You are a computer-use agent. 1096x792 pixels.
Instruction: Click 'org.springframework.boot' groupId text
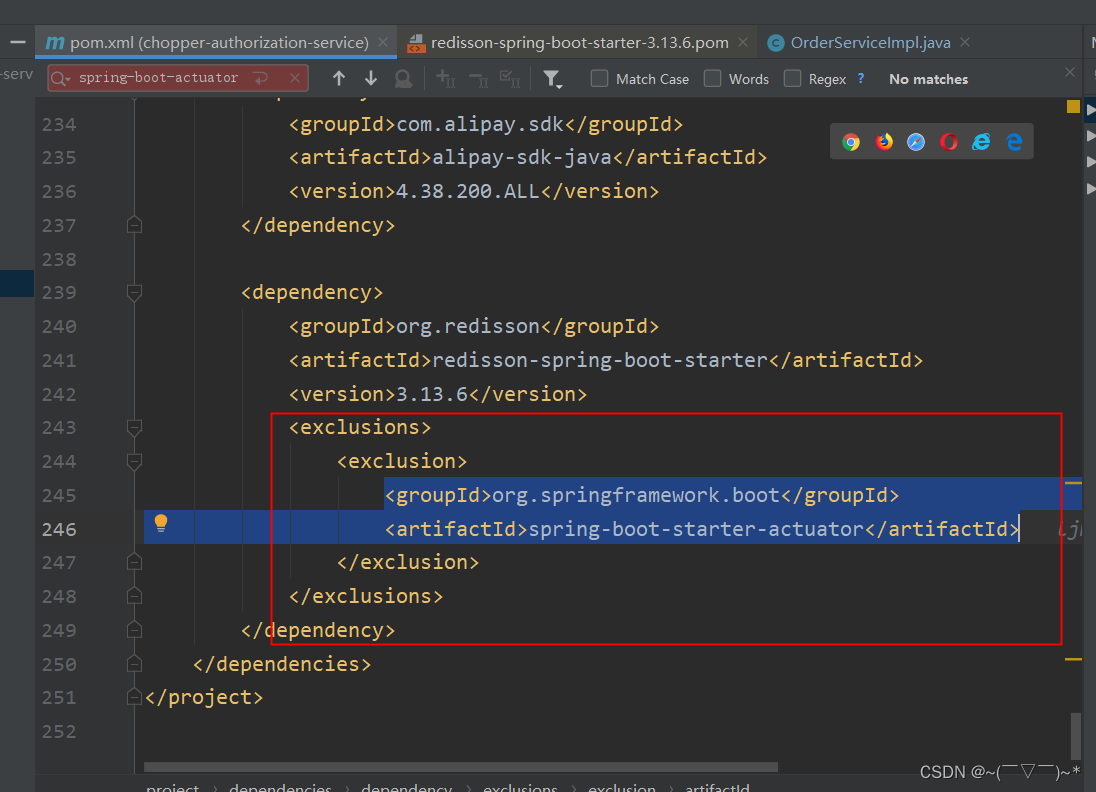636,495
